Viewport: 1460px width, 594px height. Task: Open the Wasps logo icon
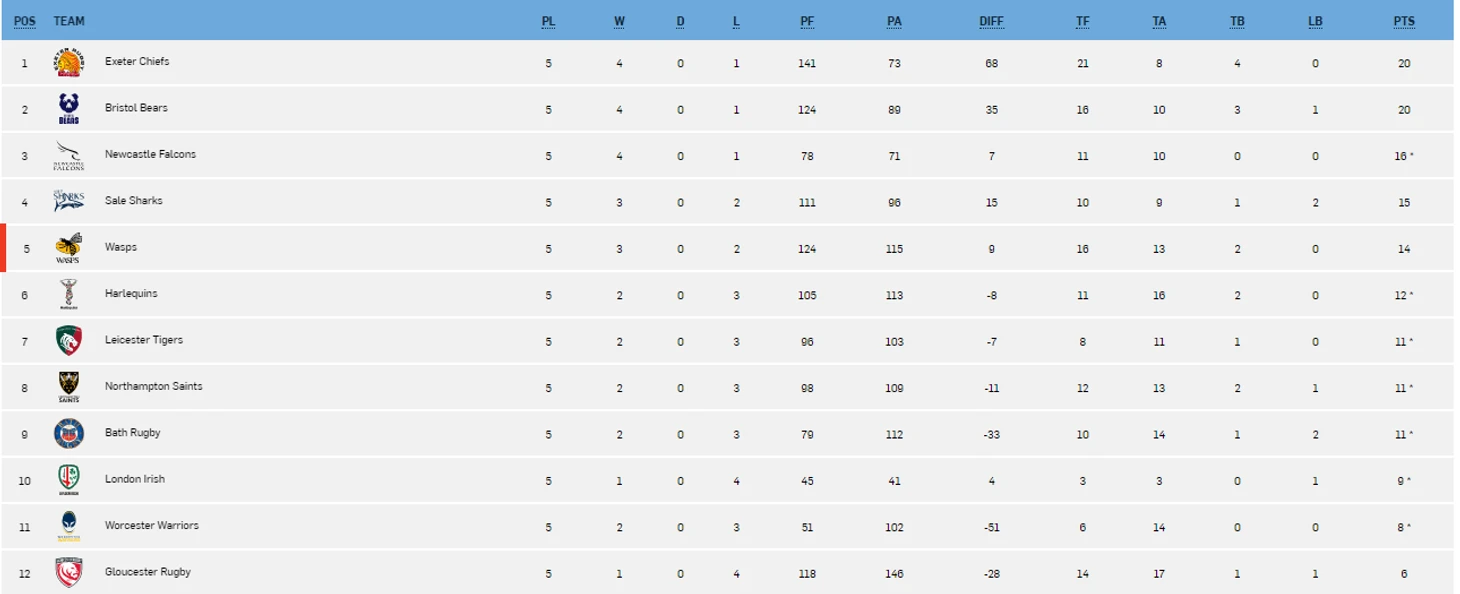69,248
